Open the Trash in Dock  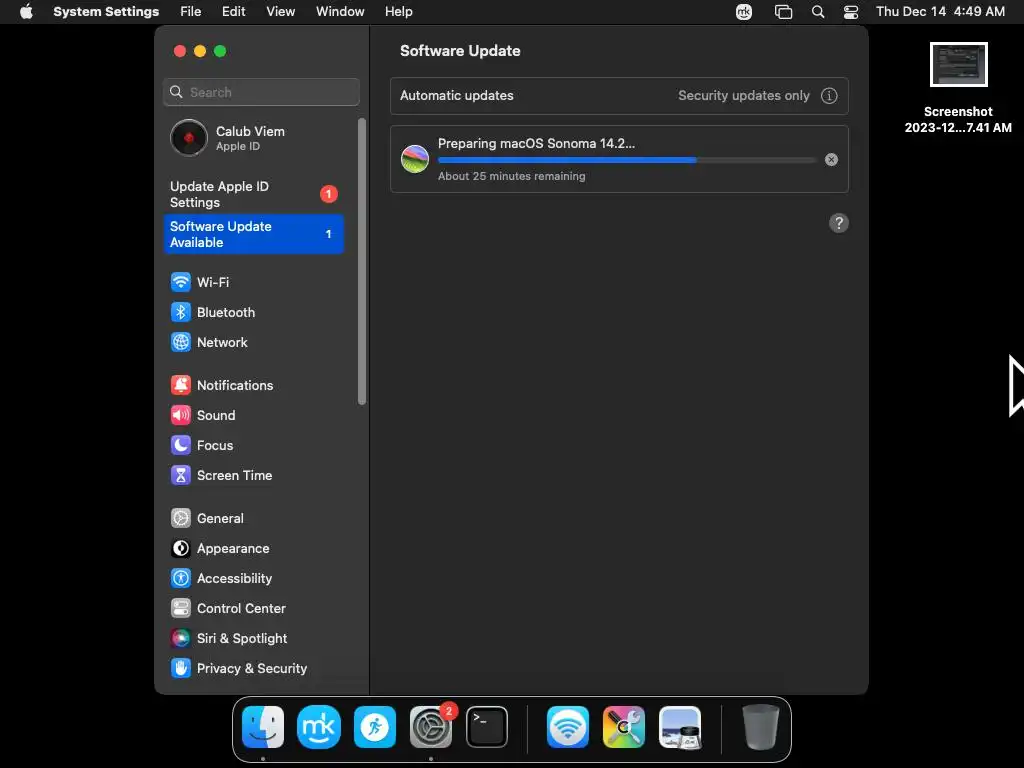pos(761,727)
